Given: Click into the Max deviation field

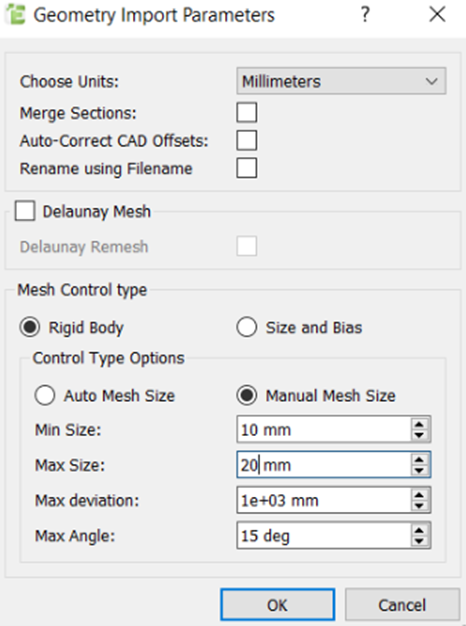Looking at the screenshot, I should (323, 500).
